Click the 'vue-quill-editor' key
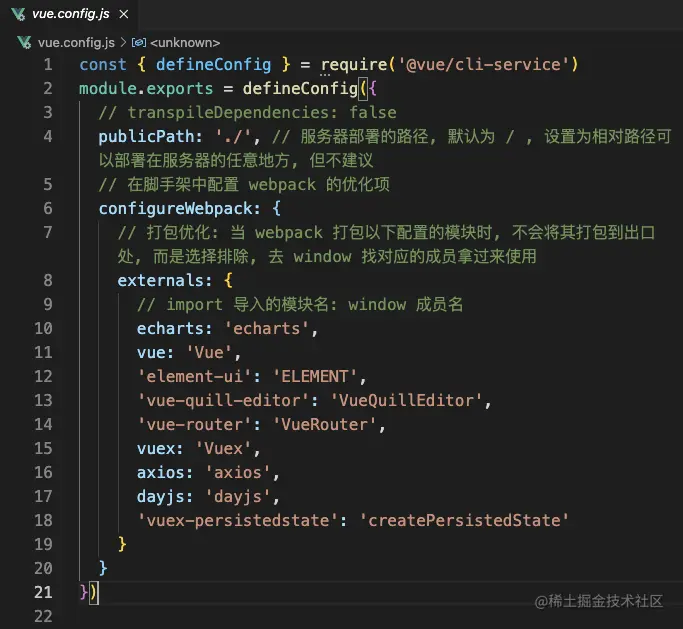This screenshot has width=683, height=629. (x=223, y=400)
